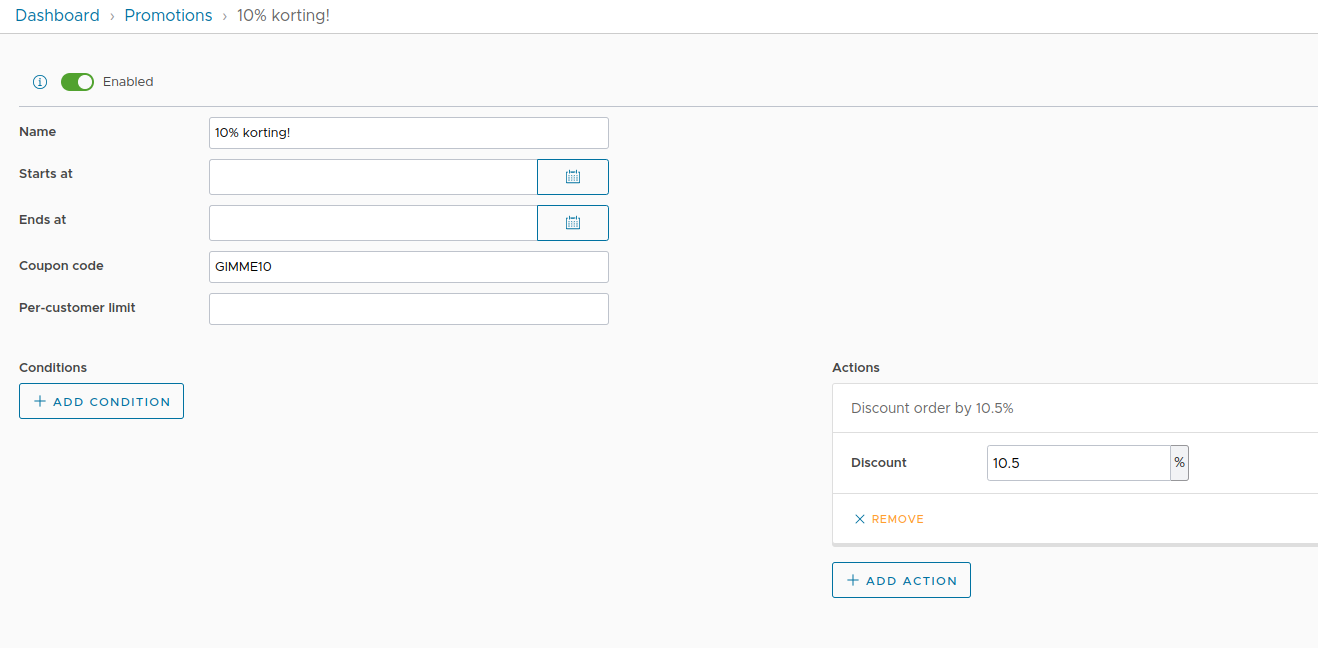
Task: Remove the Discount order action
Action: pos(889,519)
